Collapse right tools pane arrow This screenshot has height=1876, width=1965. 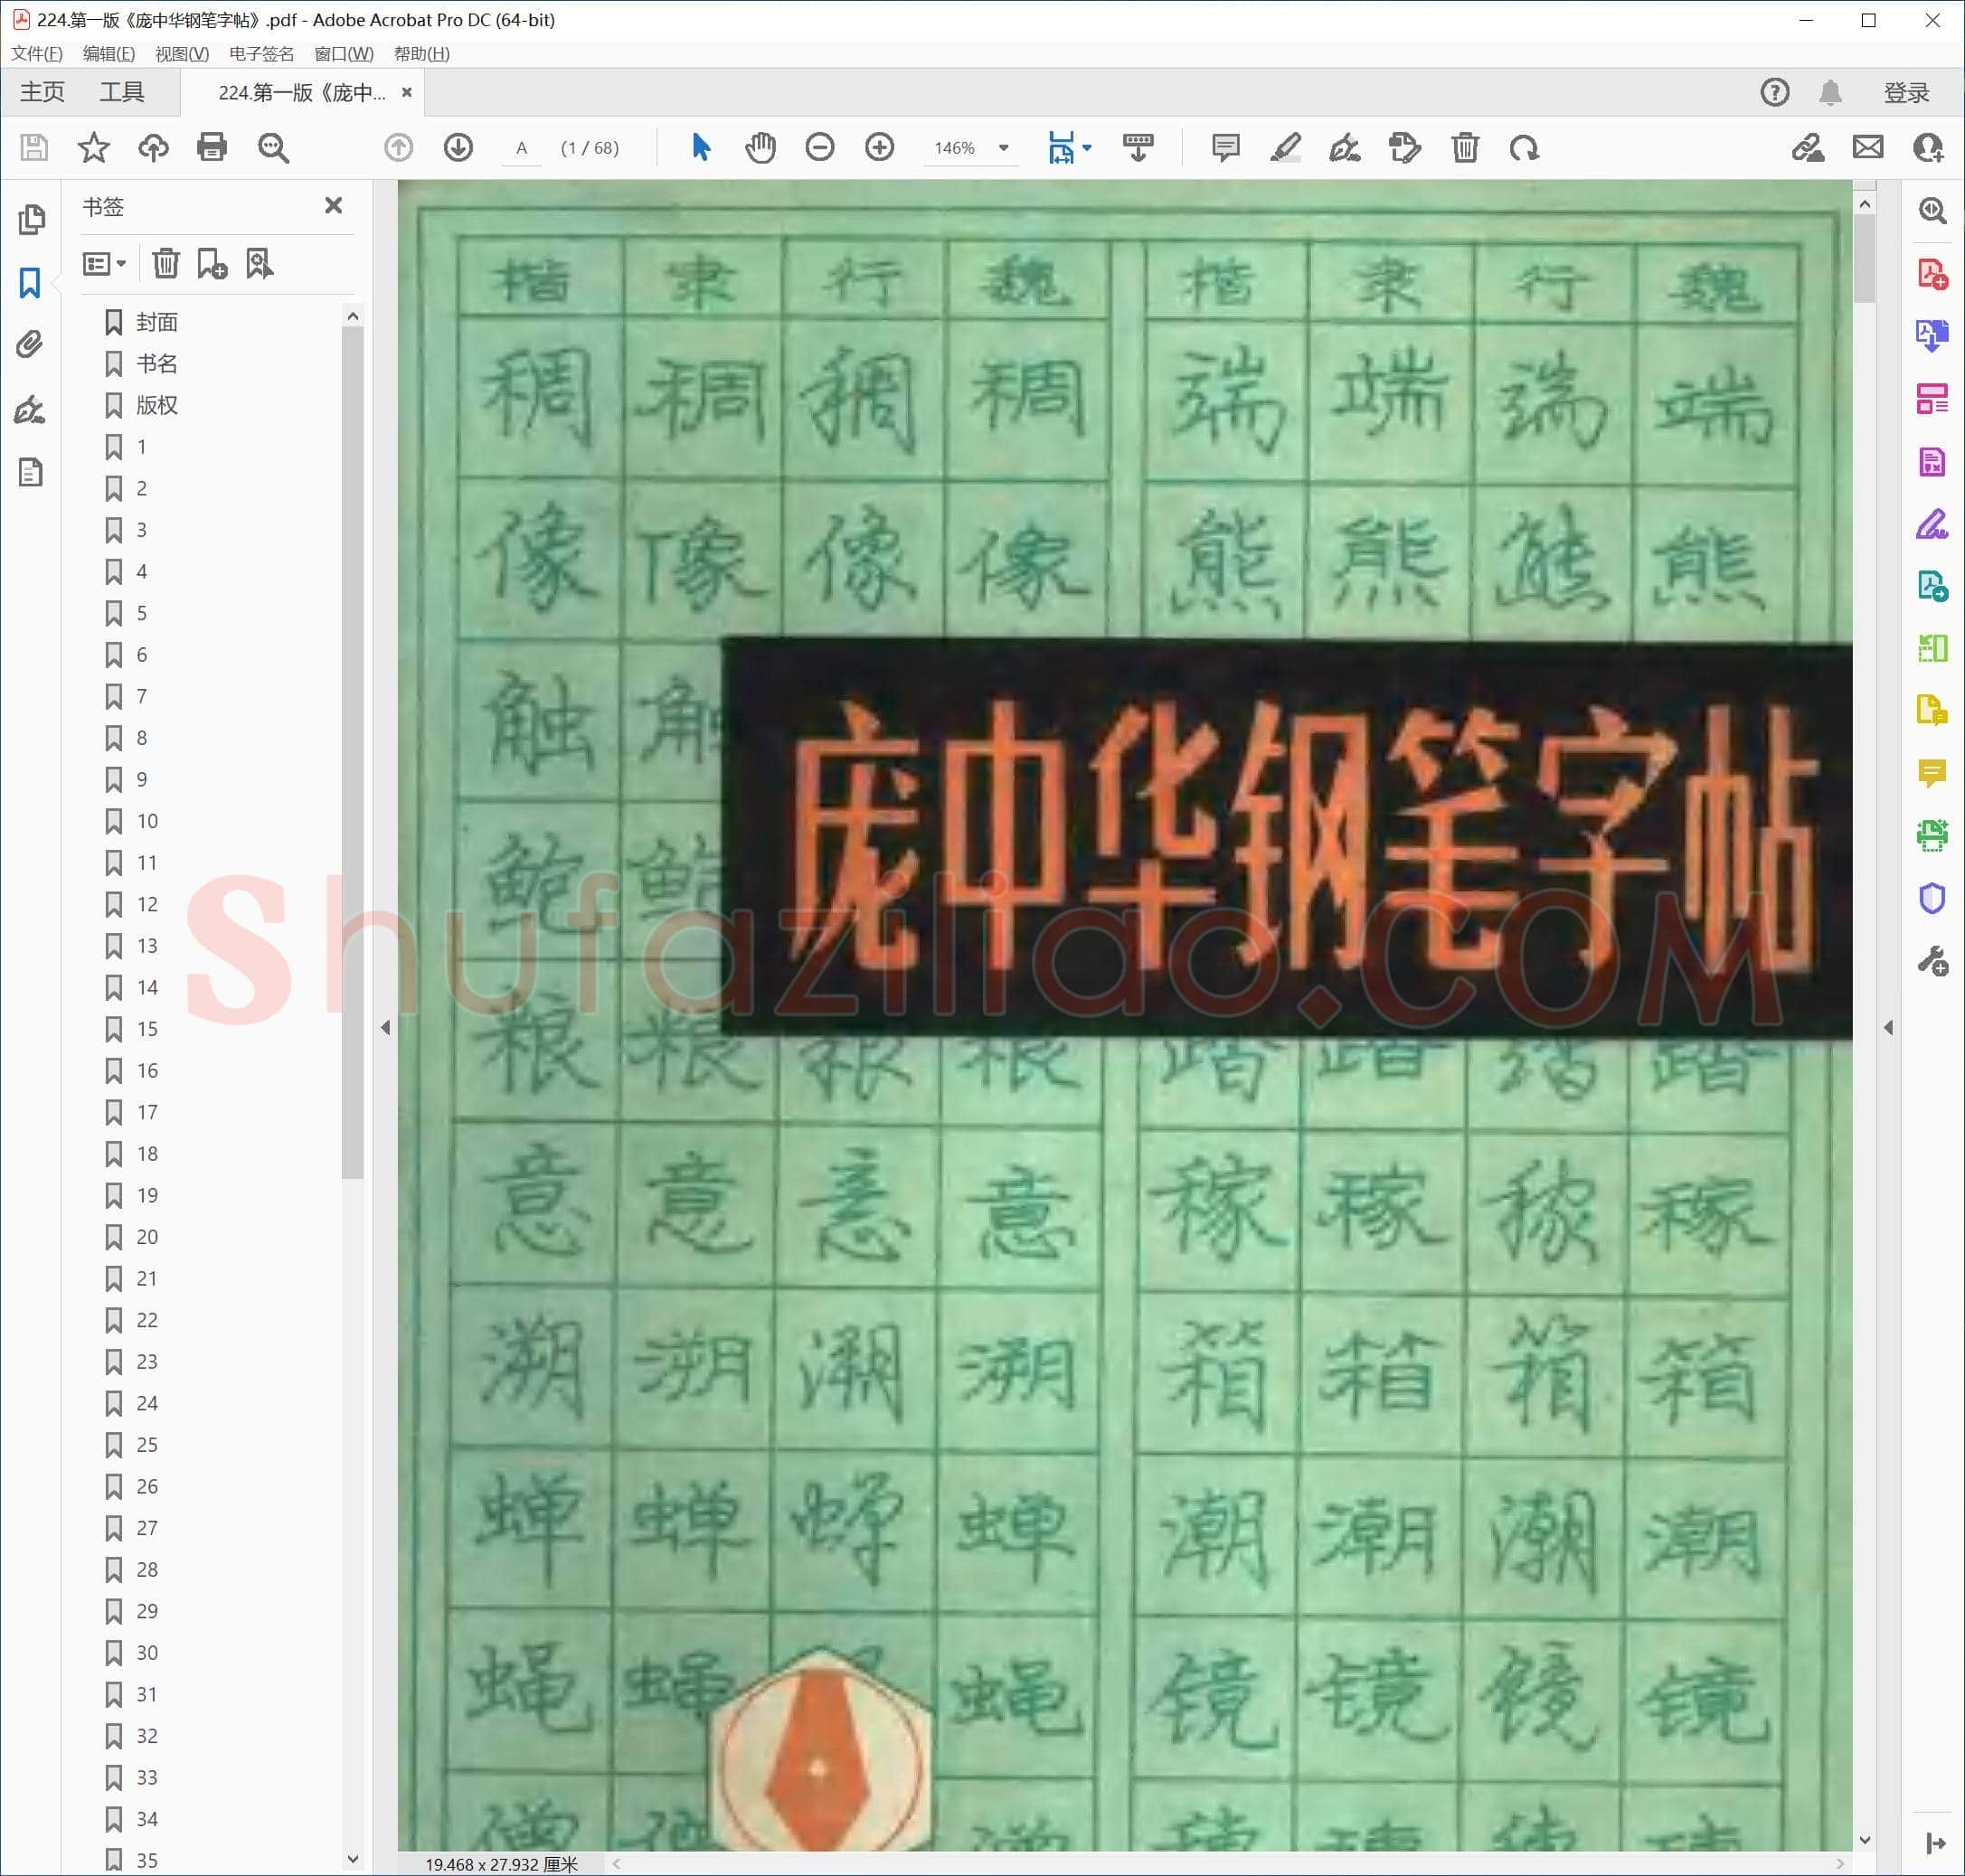[x=1888, y=1027]
